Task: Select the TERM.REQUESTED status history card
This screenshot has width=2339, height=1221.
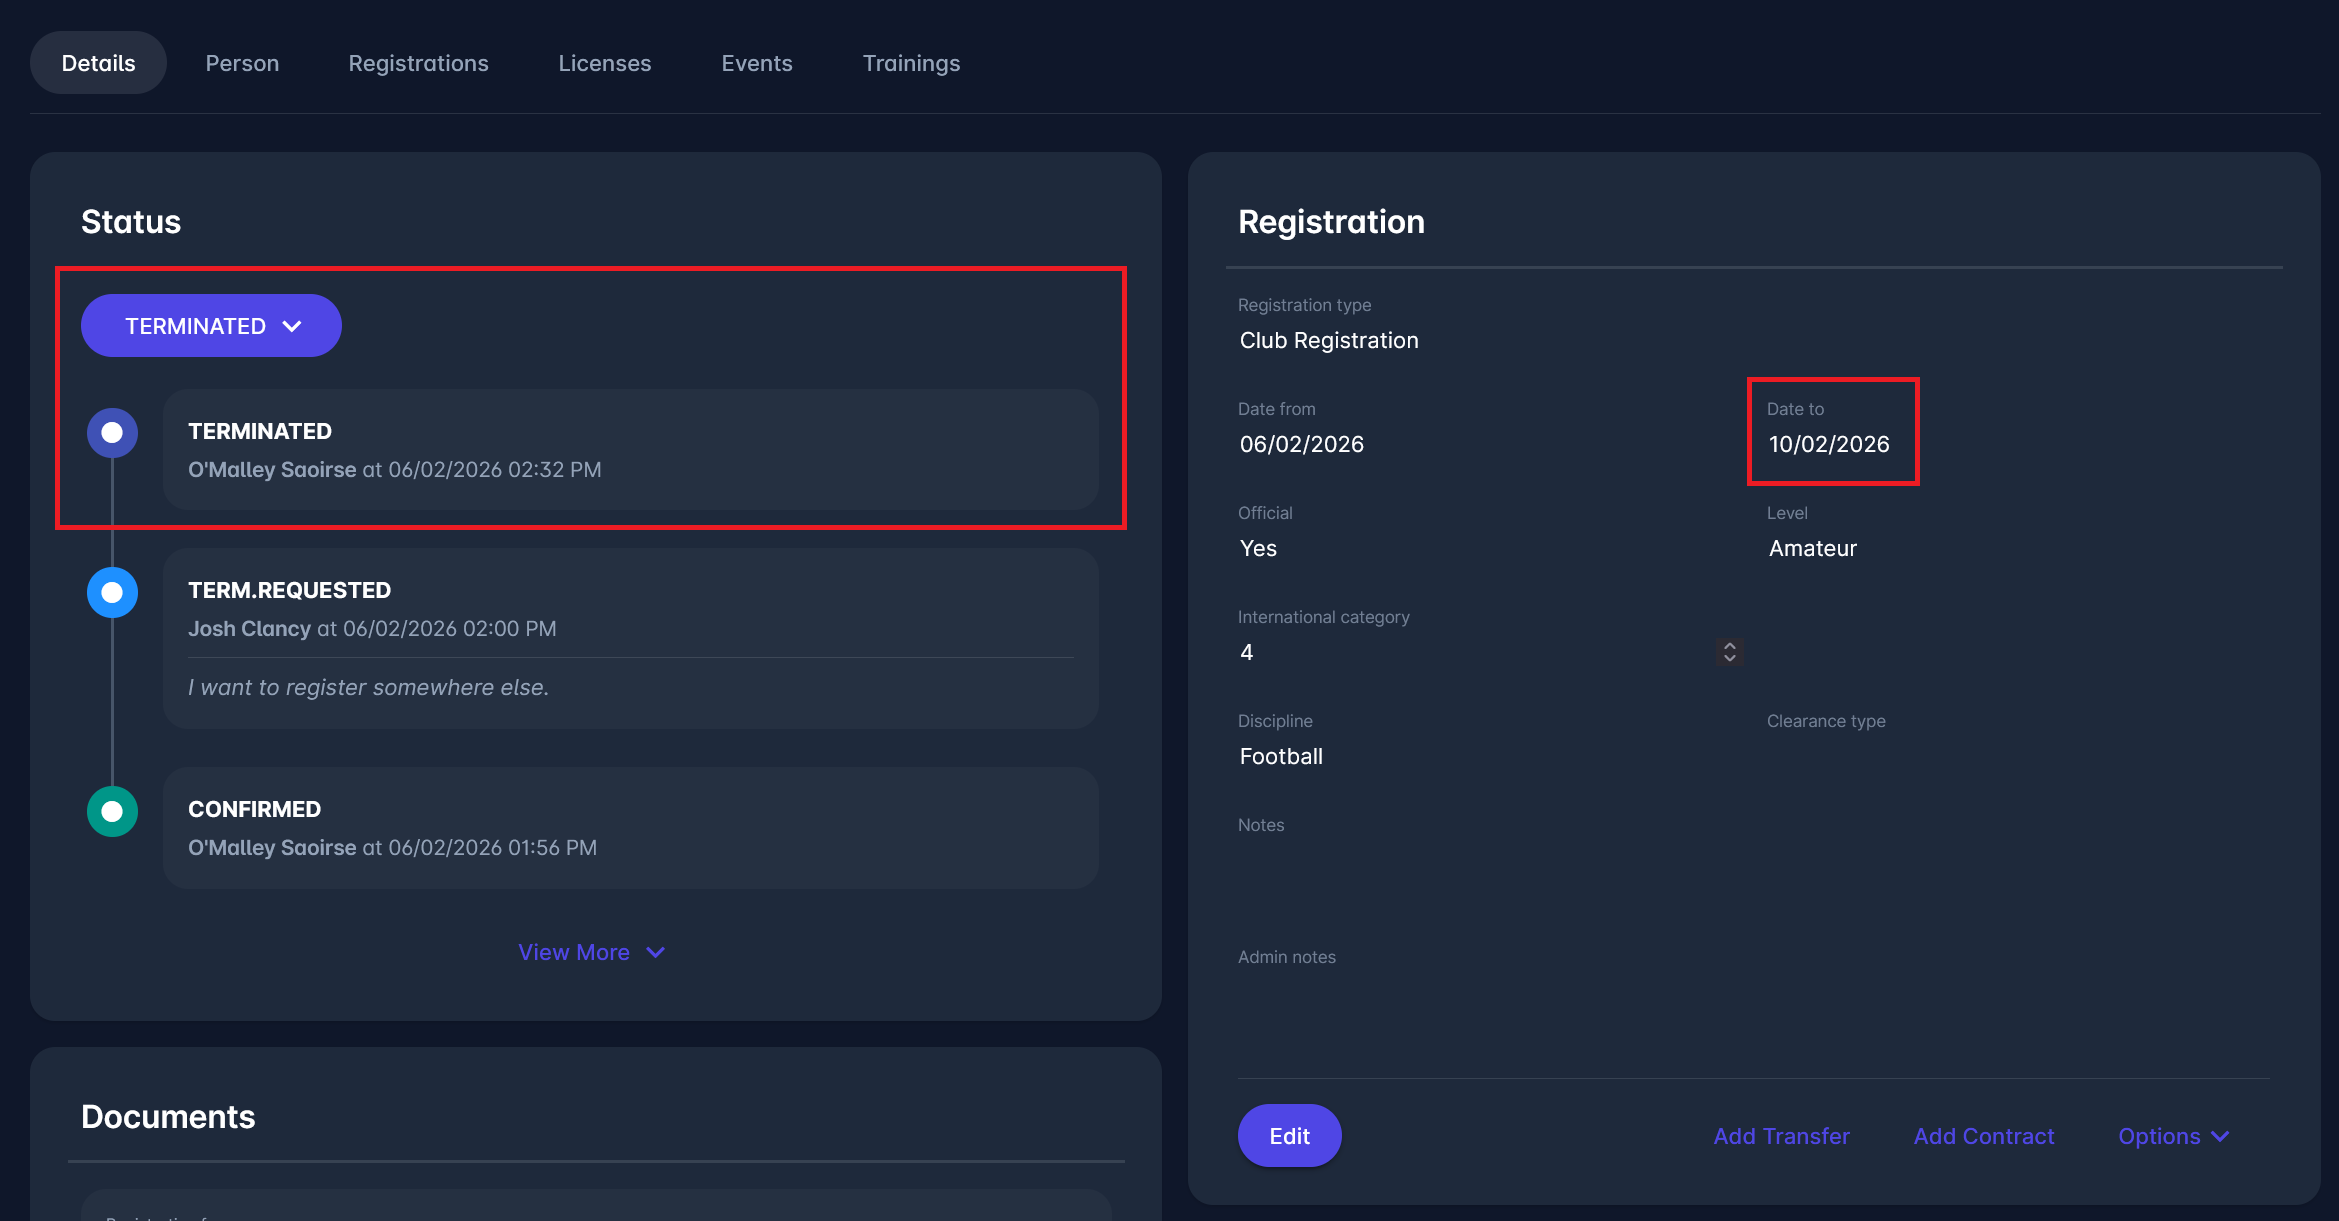Action: (630, 638)
